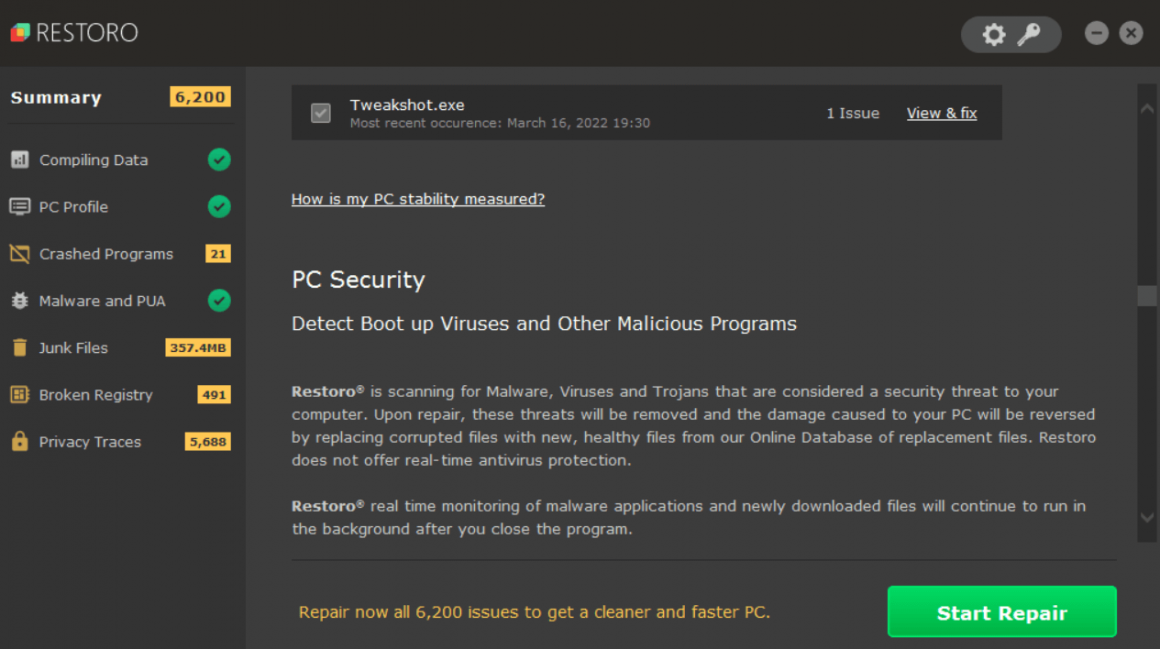Select Junk Files in the sidebar

point(73,348)
